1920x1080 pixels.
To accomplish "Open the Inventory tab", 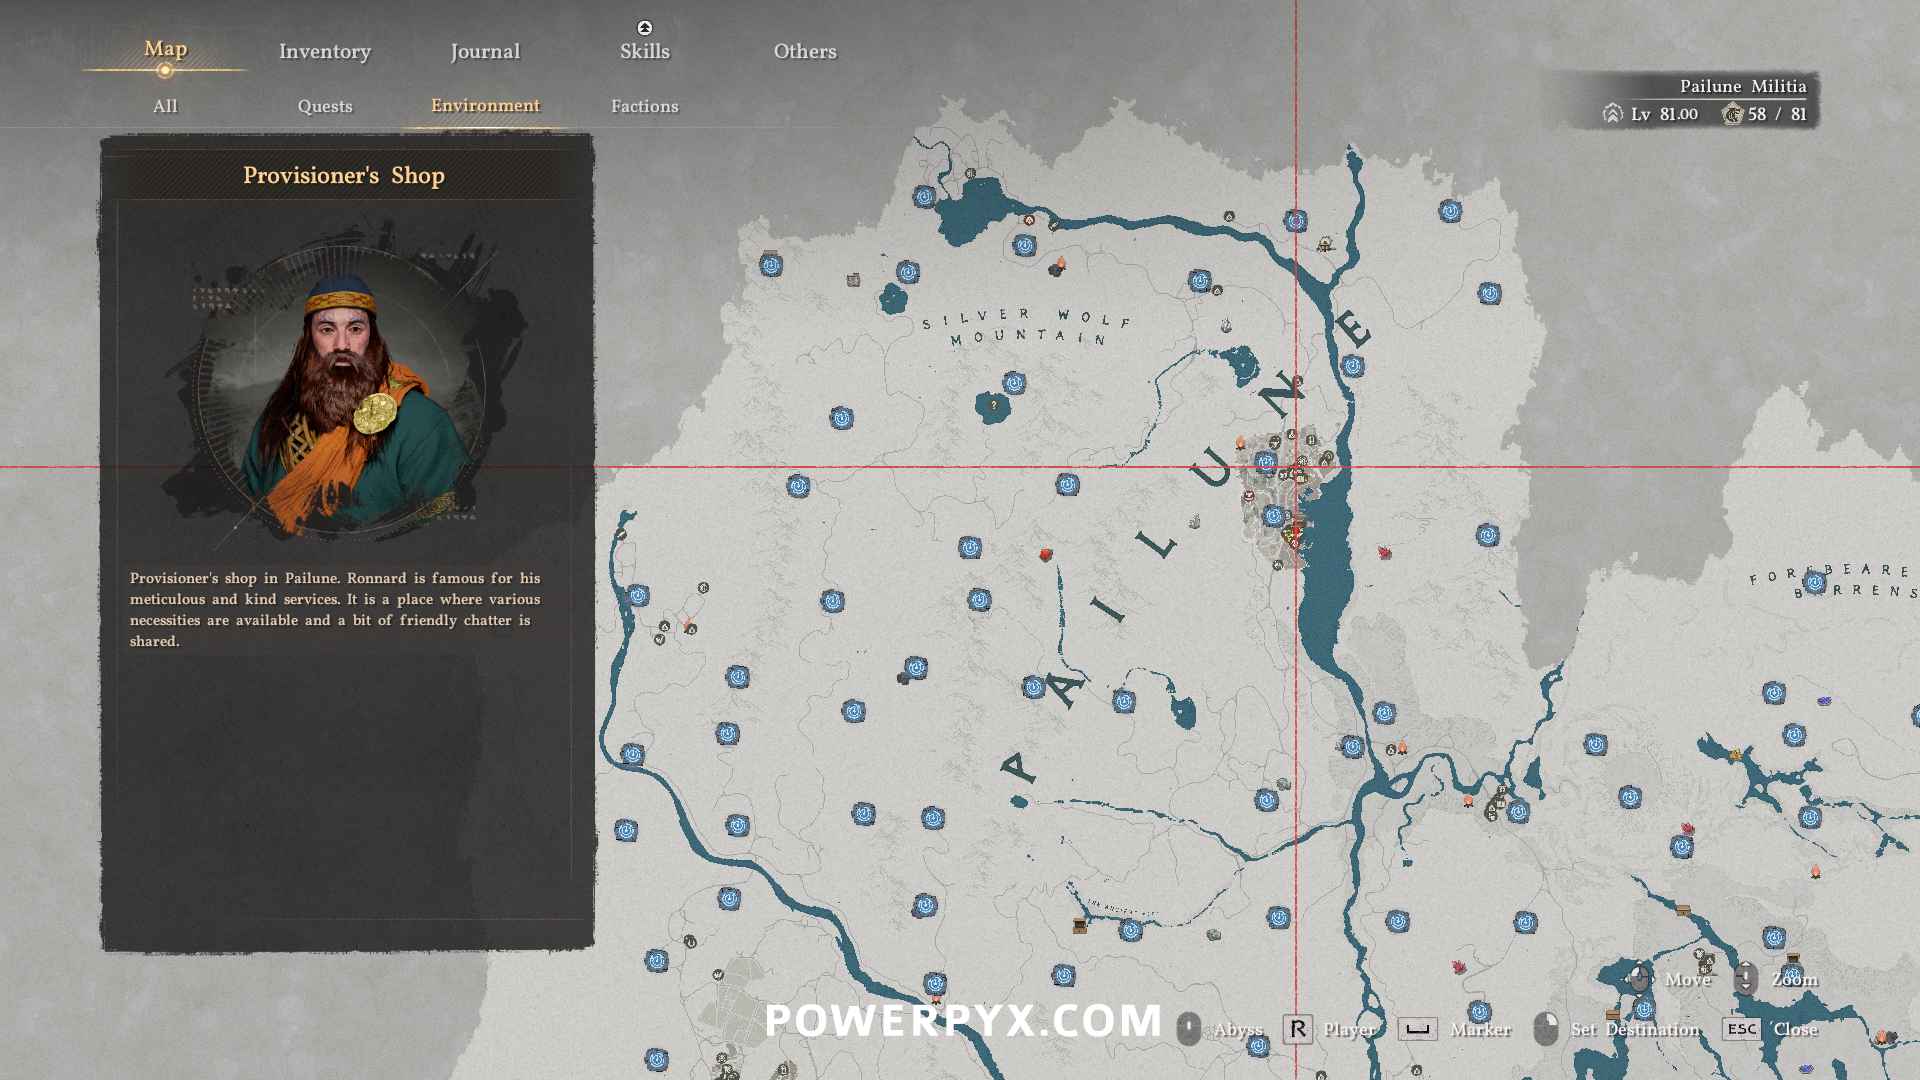I will point(324,51).
